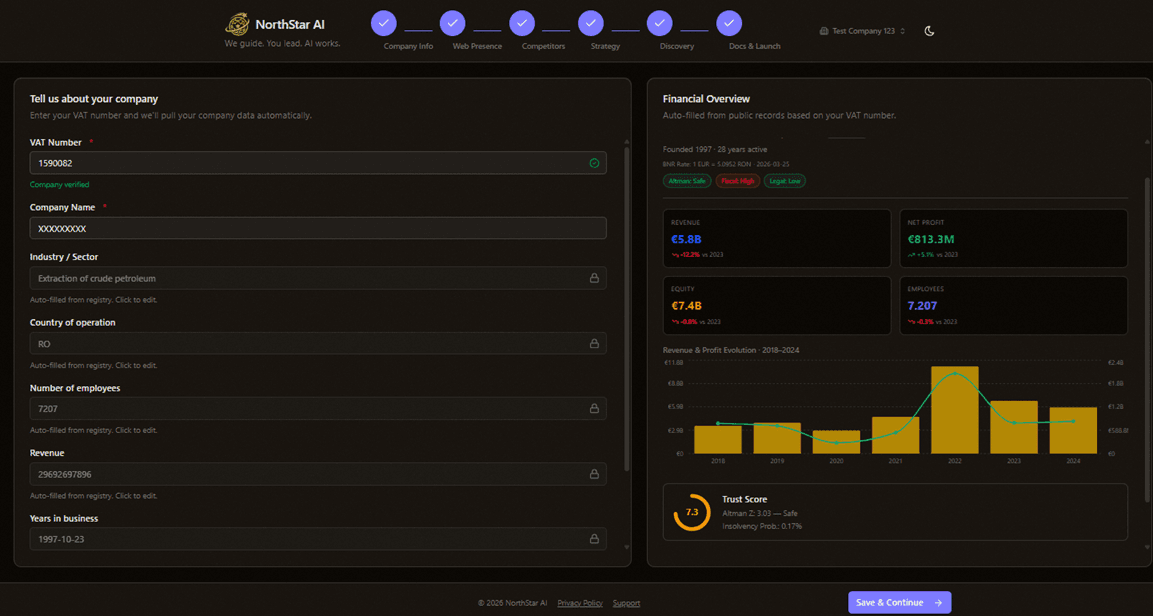1153x616 pixels.
Task: Click the lock icon in Industry / Sector field
Action: pos(594,278)
